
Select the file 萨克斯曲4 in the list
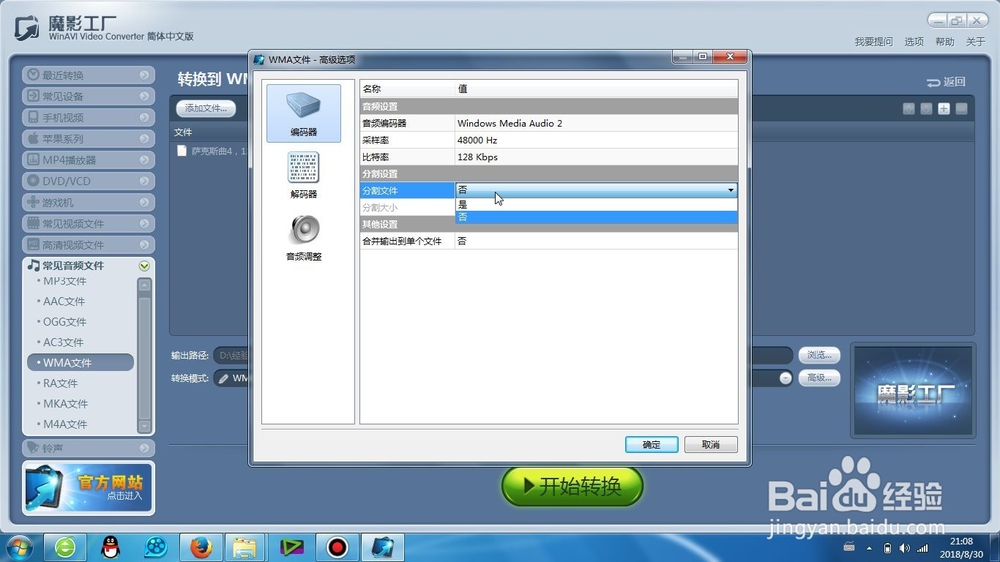212,151
